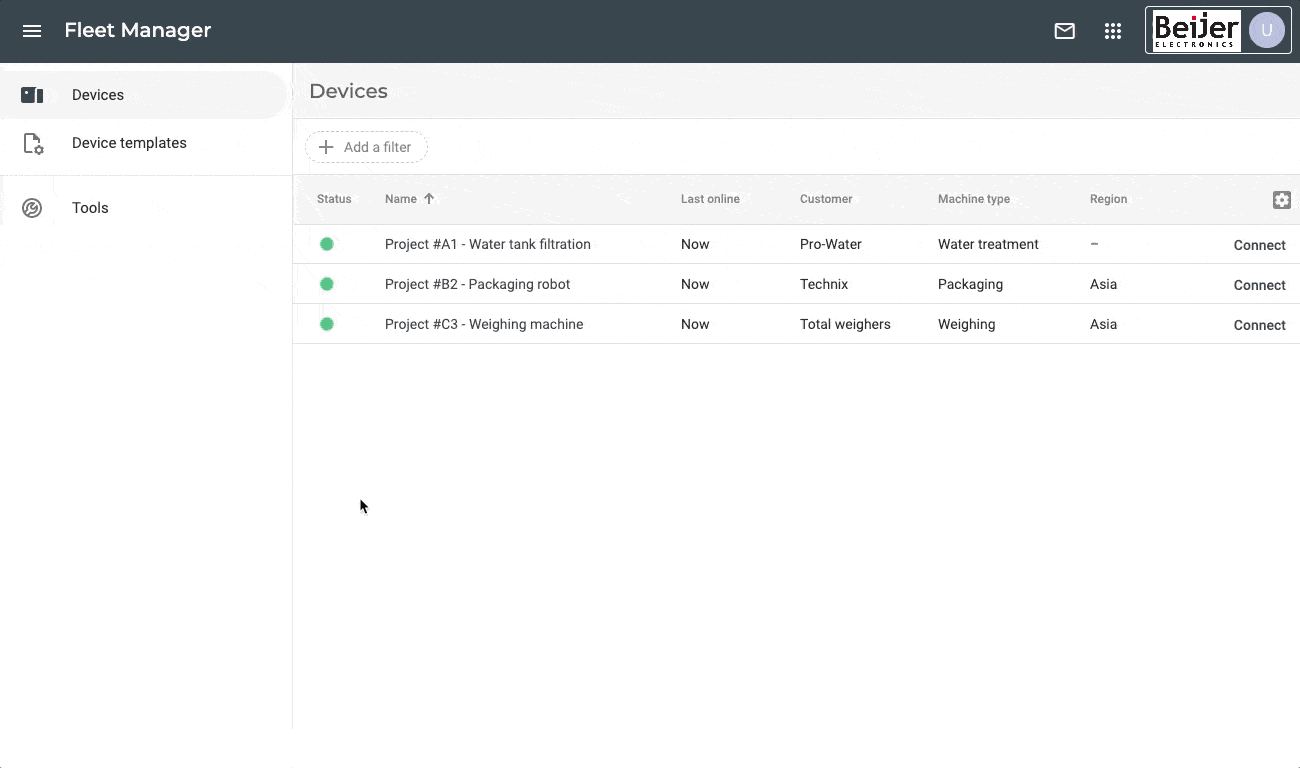1300x768 pixels.
Task: Click Asia region for Weighing machine
Action: 1103,324
